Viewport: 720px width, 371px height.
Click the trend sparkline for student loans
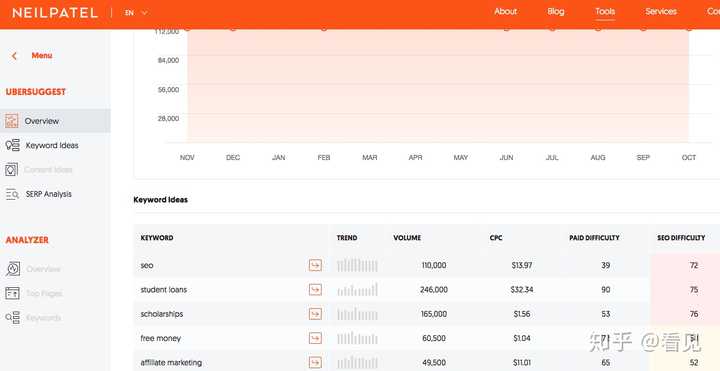click(357, 290)
